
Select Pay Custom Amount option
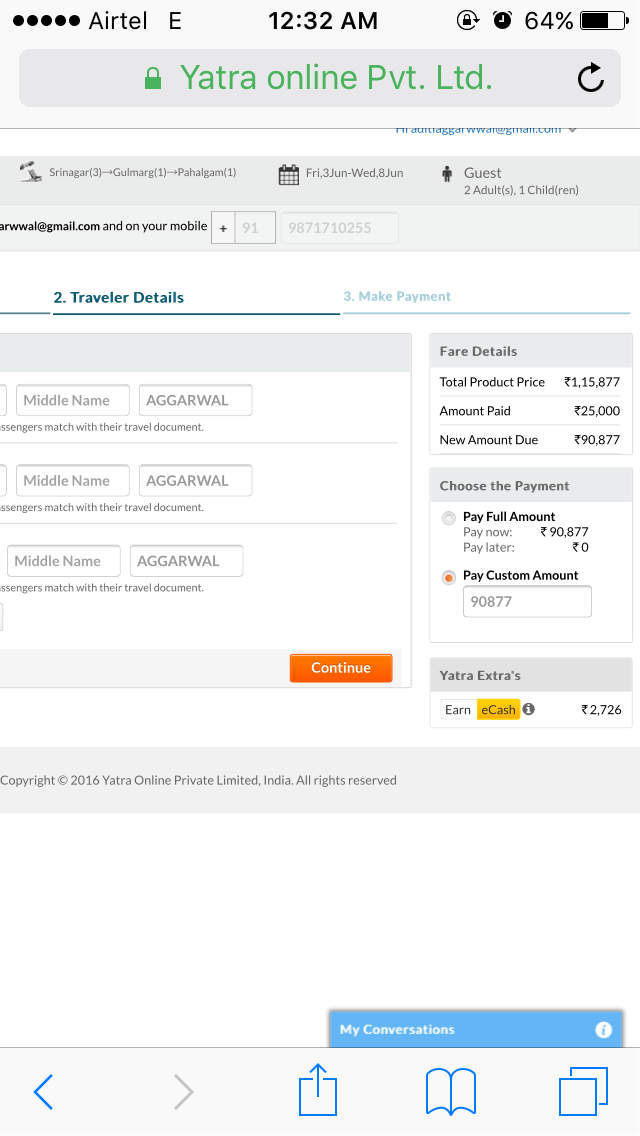tap(449, 577)
